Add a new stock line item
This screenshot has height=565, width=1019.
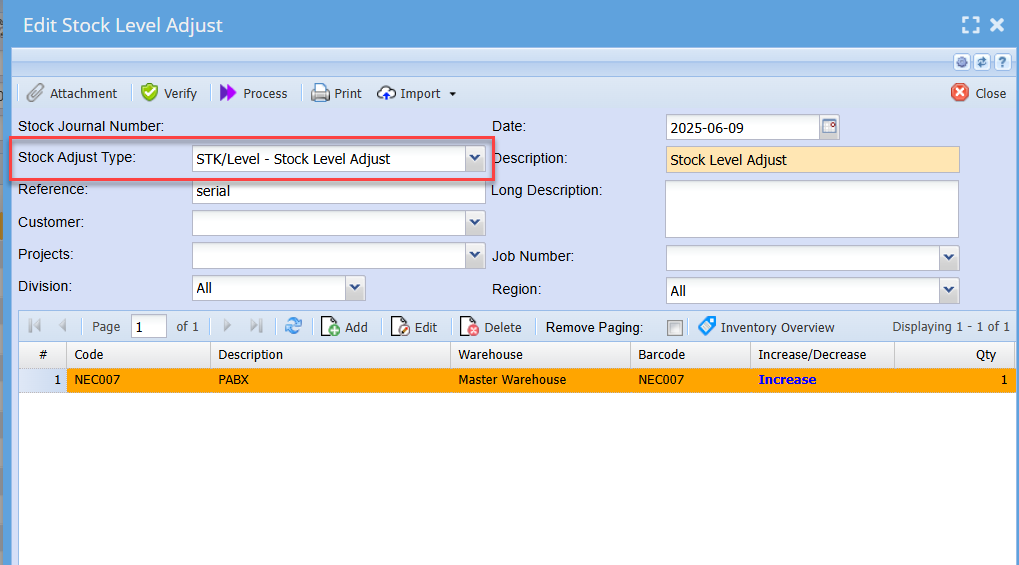click(x=344, y=327)
